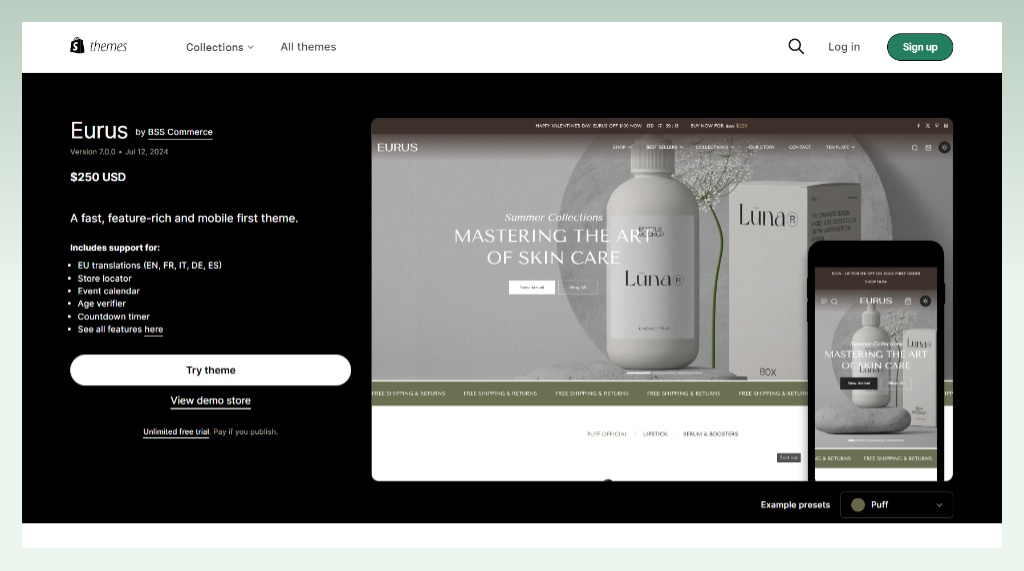Click the cart icon in the mobile preview

908,301
